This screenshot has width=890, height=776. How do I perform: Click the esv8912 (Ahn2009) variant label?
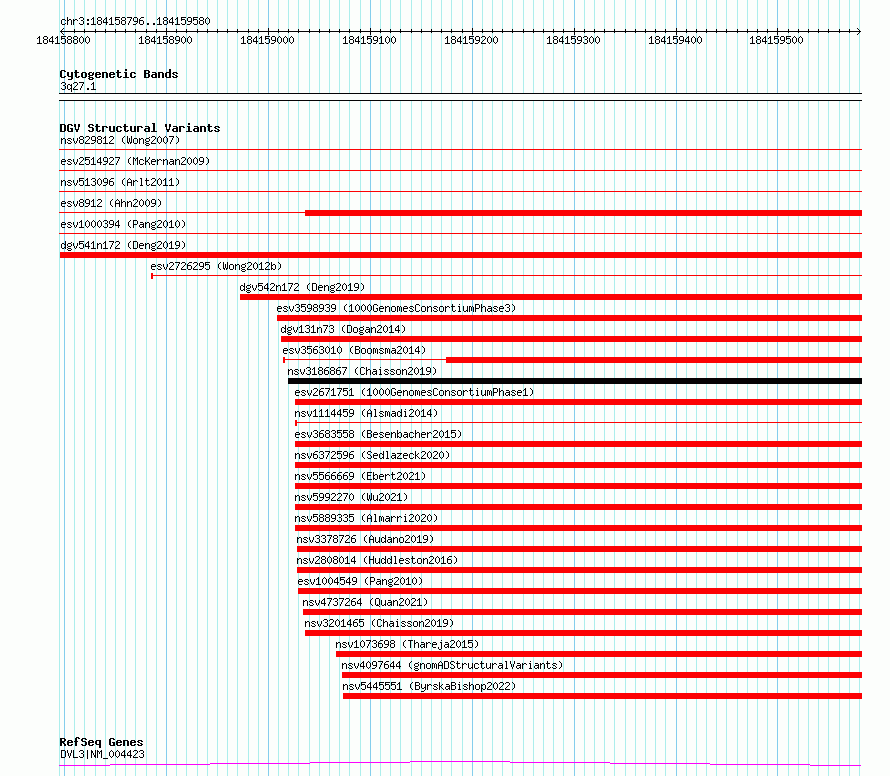coord(111,203)
